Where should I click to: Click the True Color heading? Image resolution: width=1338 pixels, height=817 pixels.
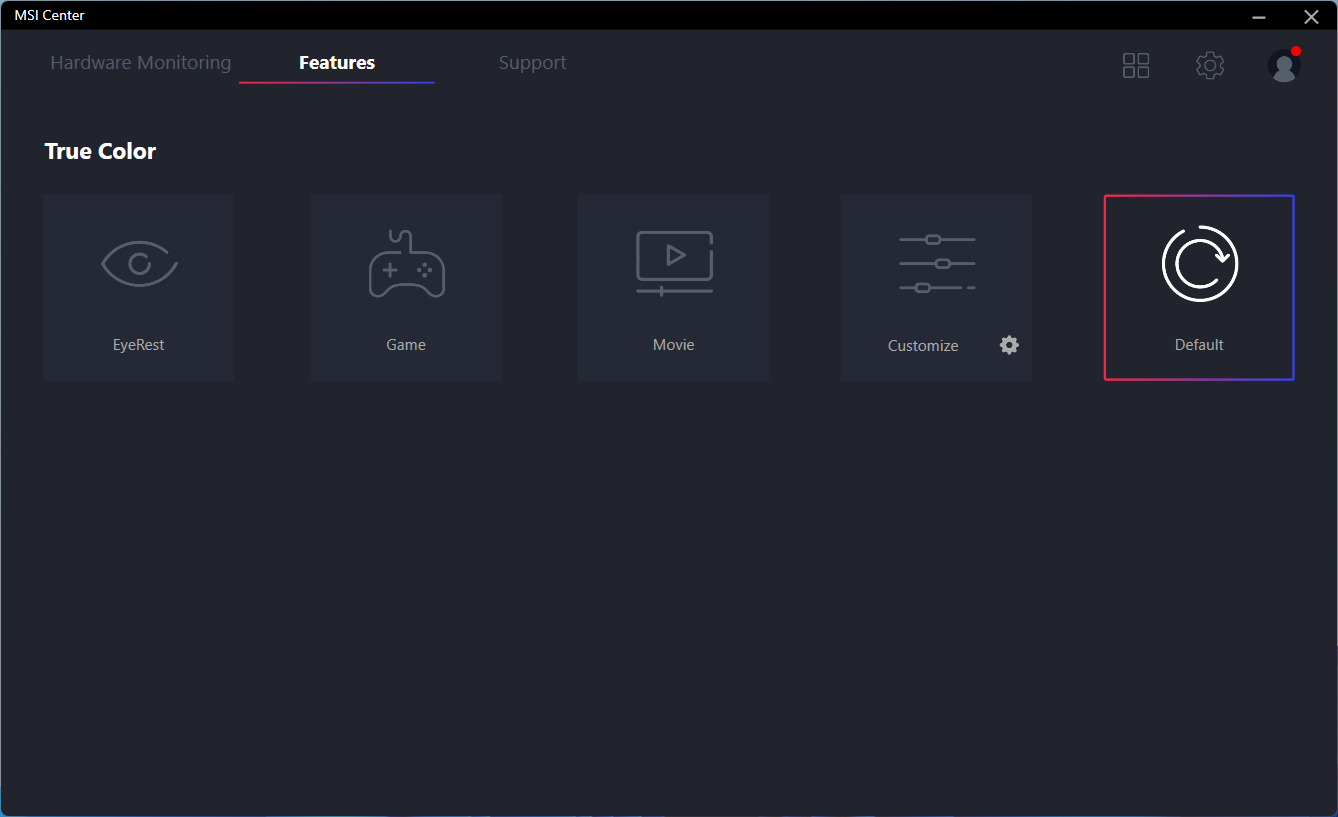click(100, 151)
